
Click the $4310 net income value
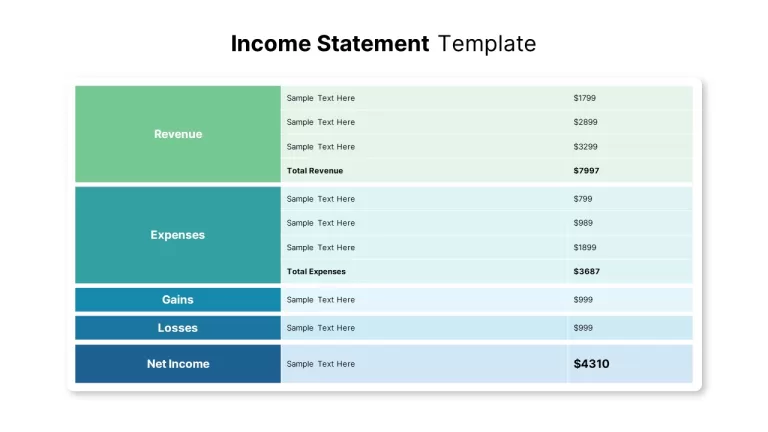(x=591, y=364)
